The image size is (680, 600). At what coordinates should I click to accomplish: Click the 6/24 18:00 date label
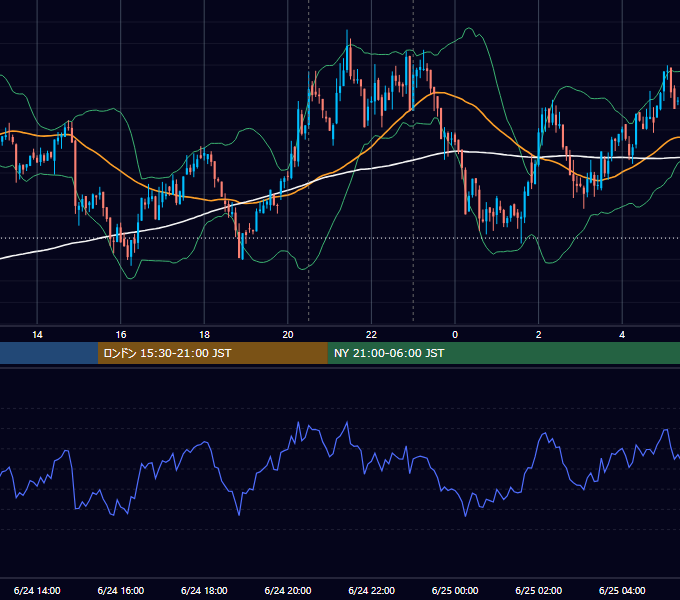(x=204, y=590)
